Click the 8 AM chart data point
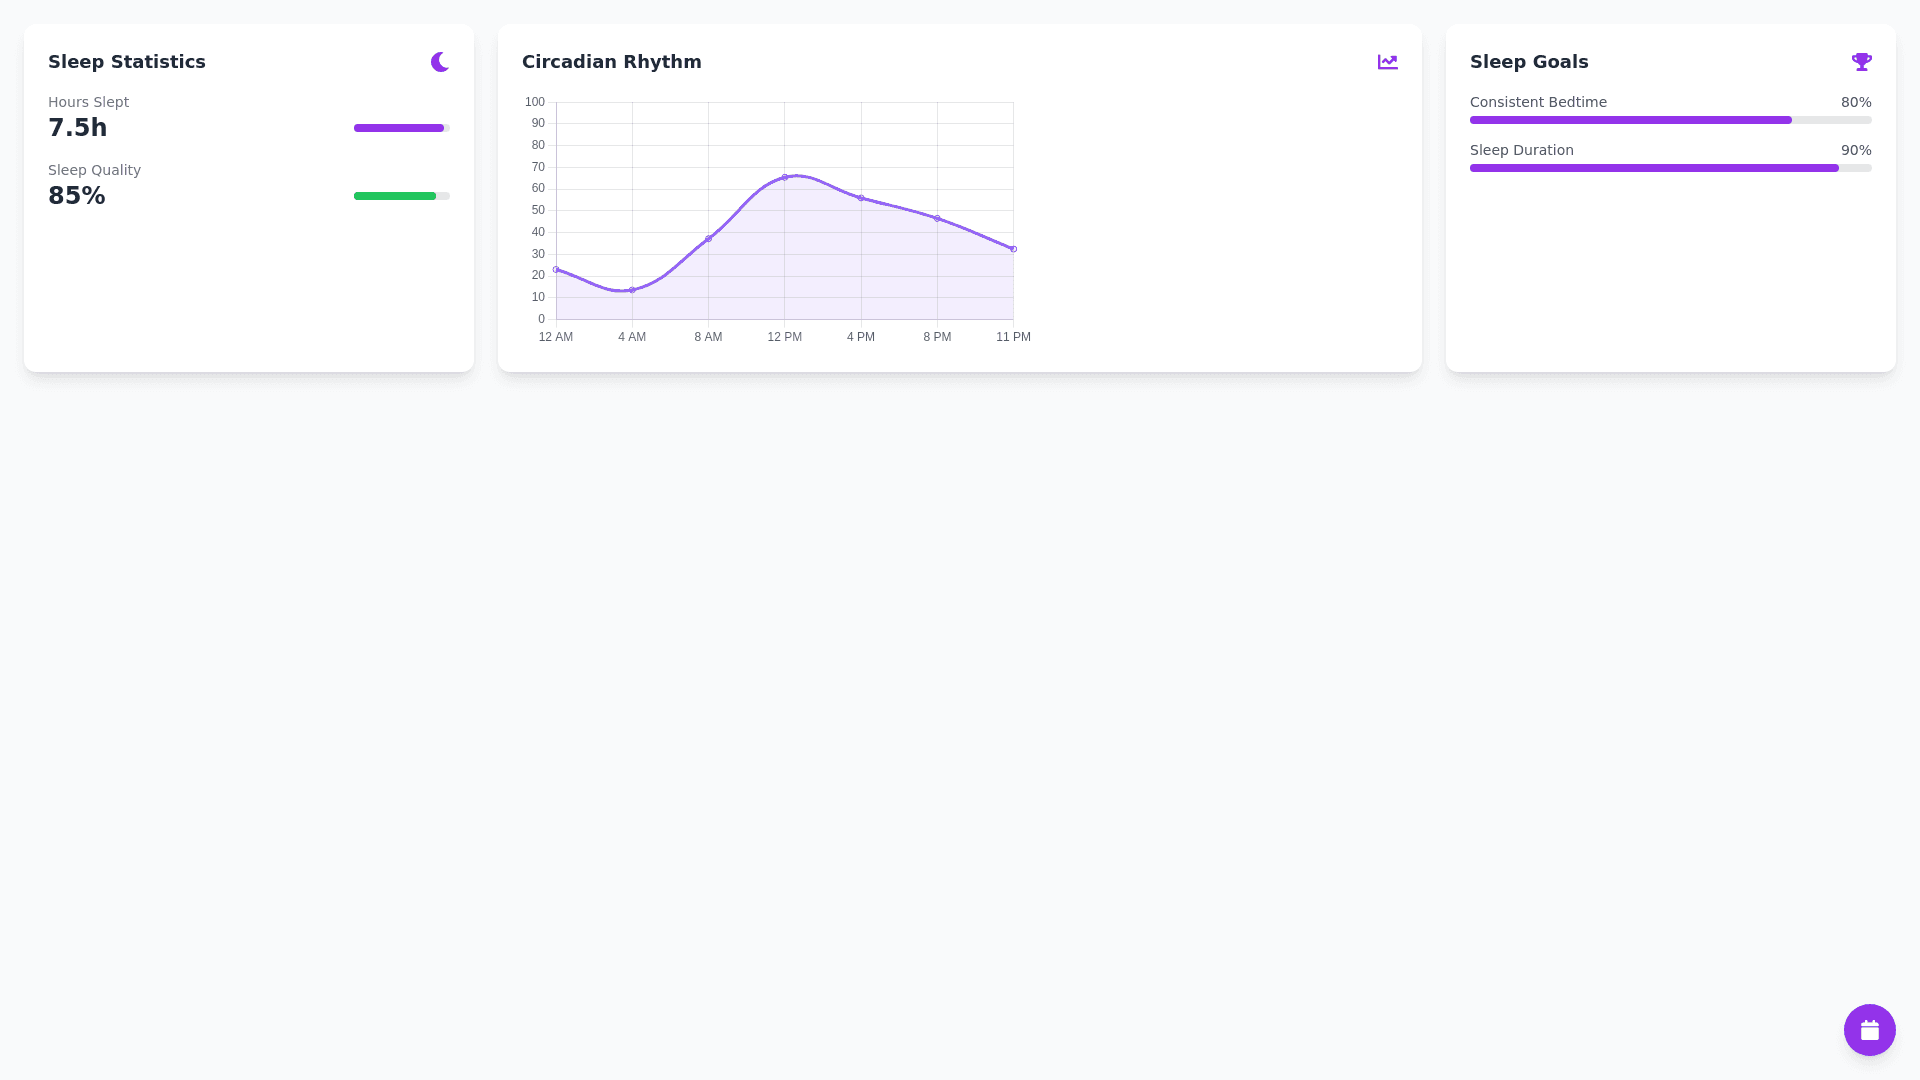The width and height of the screenshot is (1920, 1080). (708, 239)
